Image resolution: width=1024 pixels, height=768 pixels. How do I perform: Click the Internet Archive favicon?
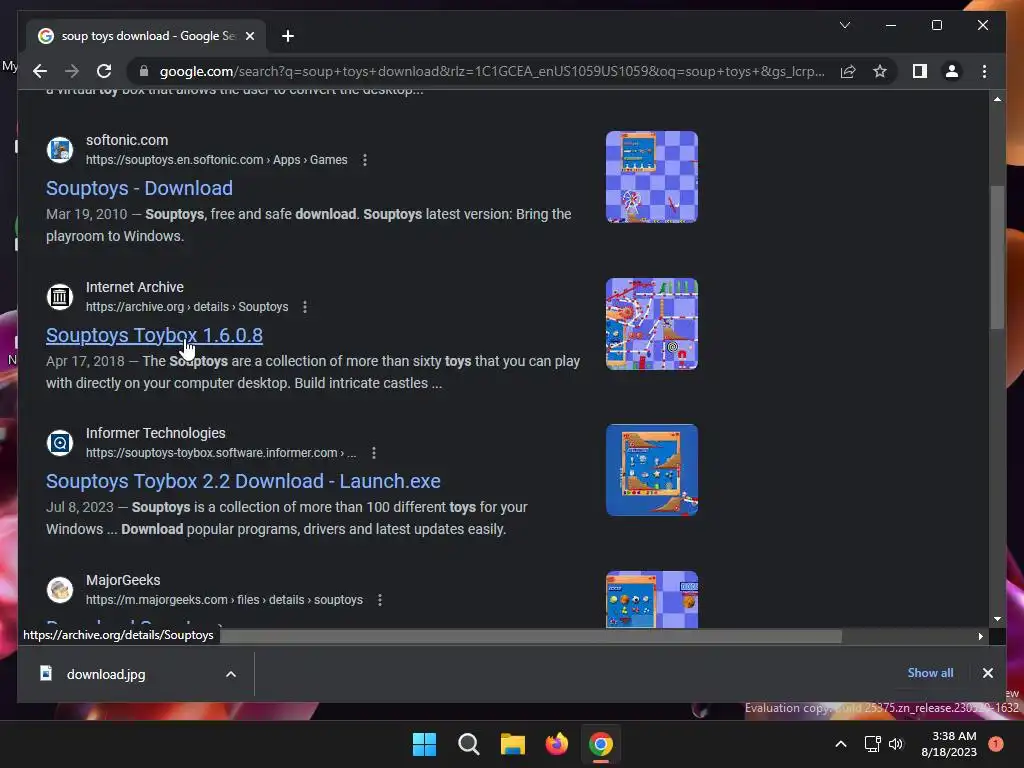(59, 296)
